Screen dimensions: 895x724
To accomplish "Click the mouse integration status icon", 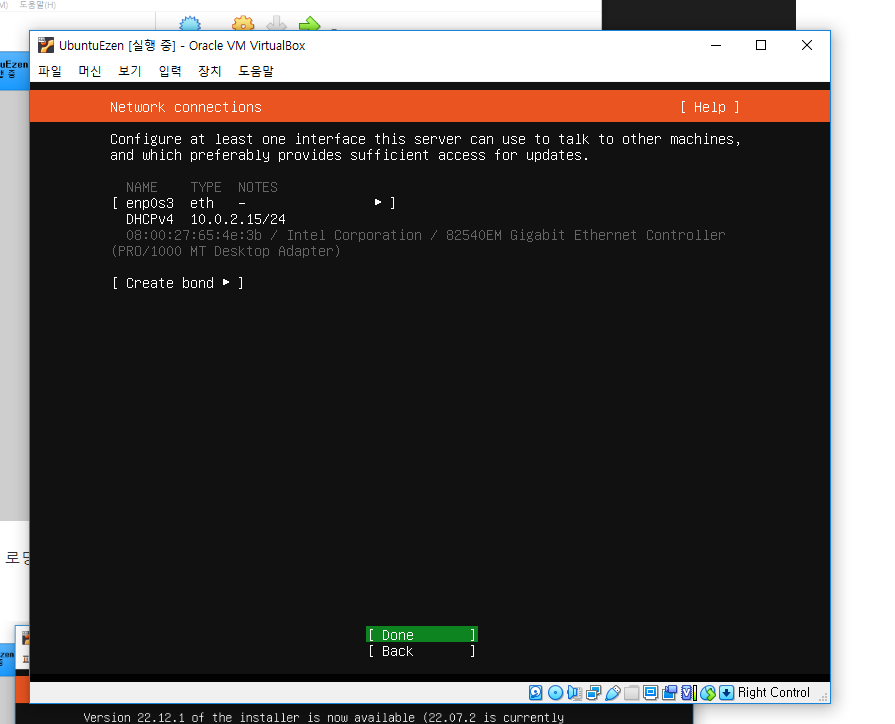I will pos(708,693).
